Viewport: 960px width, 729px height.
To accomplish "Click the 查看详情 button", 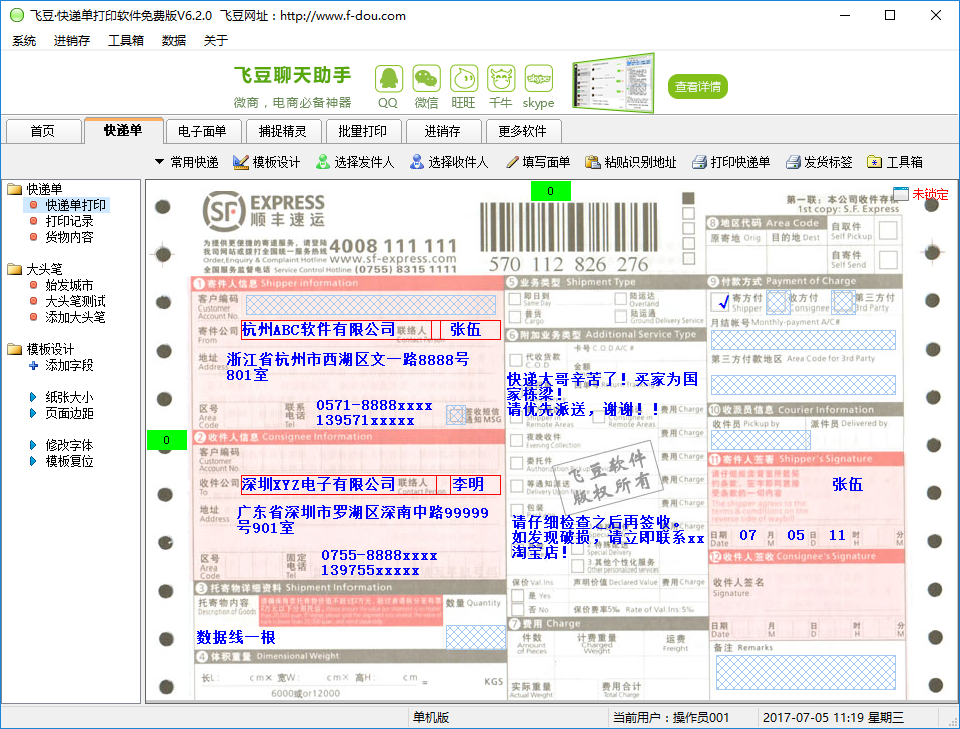I will (x=697, y=86).
